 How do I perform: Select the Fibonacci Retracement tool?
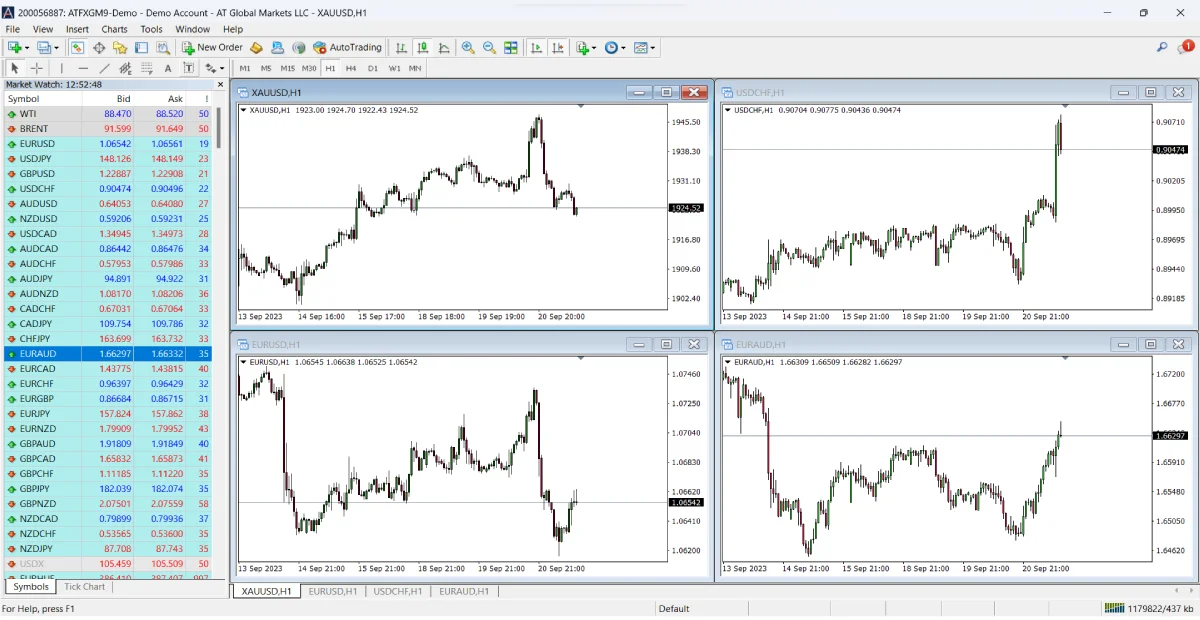[x=122, y=68]
